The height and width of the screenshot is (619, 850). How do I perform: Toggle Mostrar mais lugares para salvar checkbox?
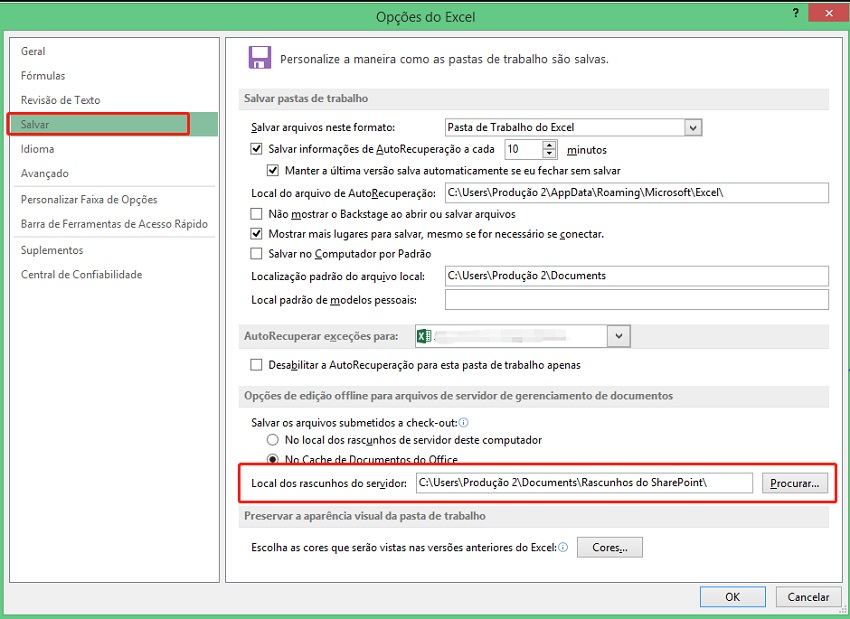pyautogui.click(x=256, y=234)
